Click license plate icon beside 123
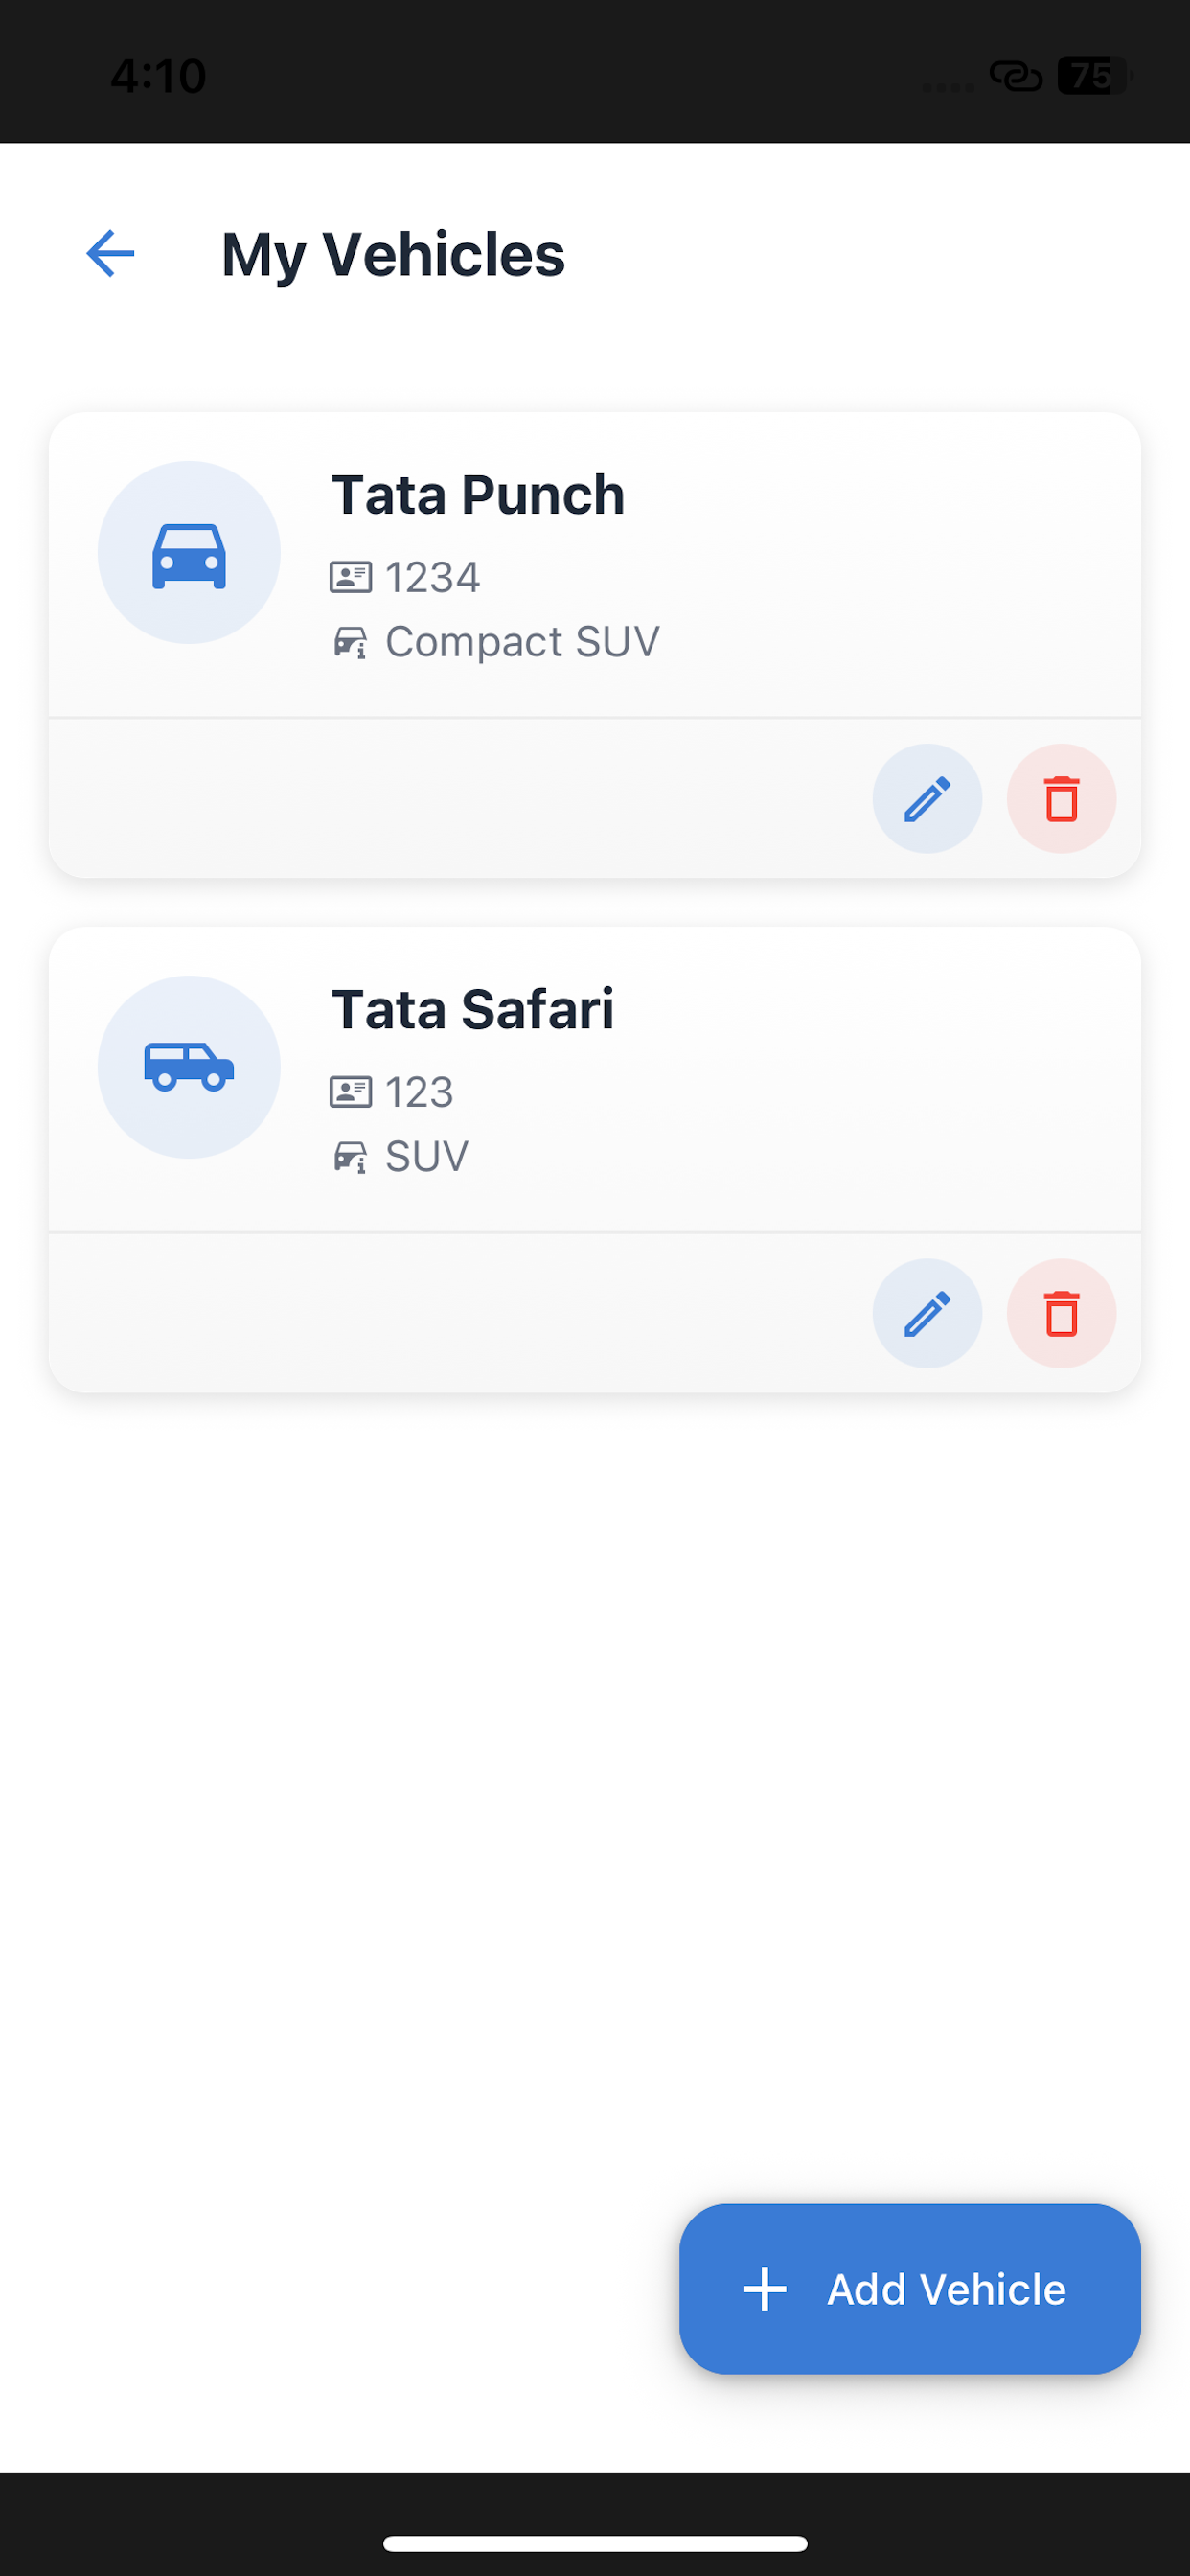Screen dimensions: 1190x2576 pyautogui.click(x=350, y=1092)
